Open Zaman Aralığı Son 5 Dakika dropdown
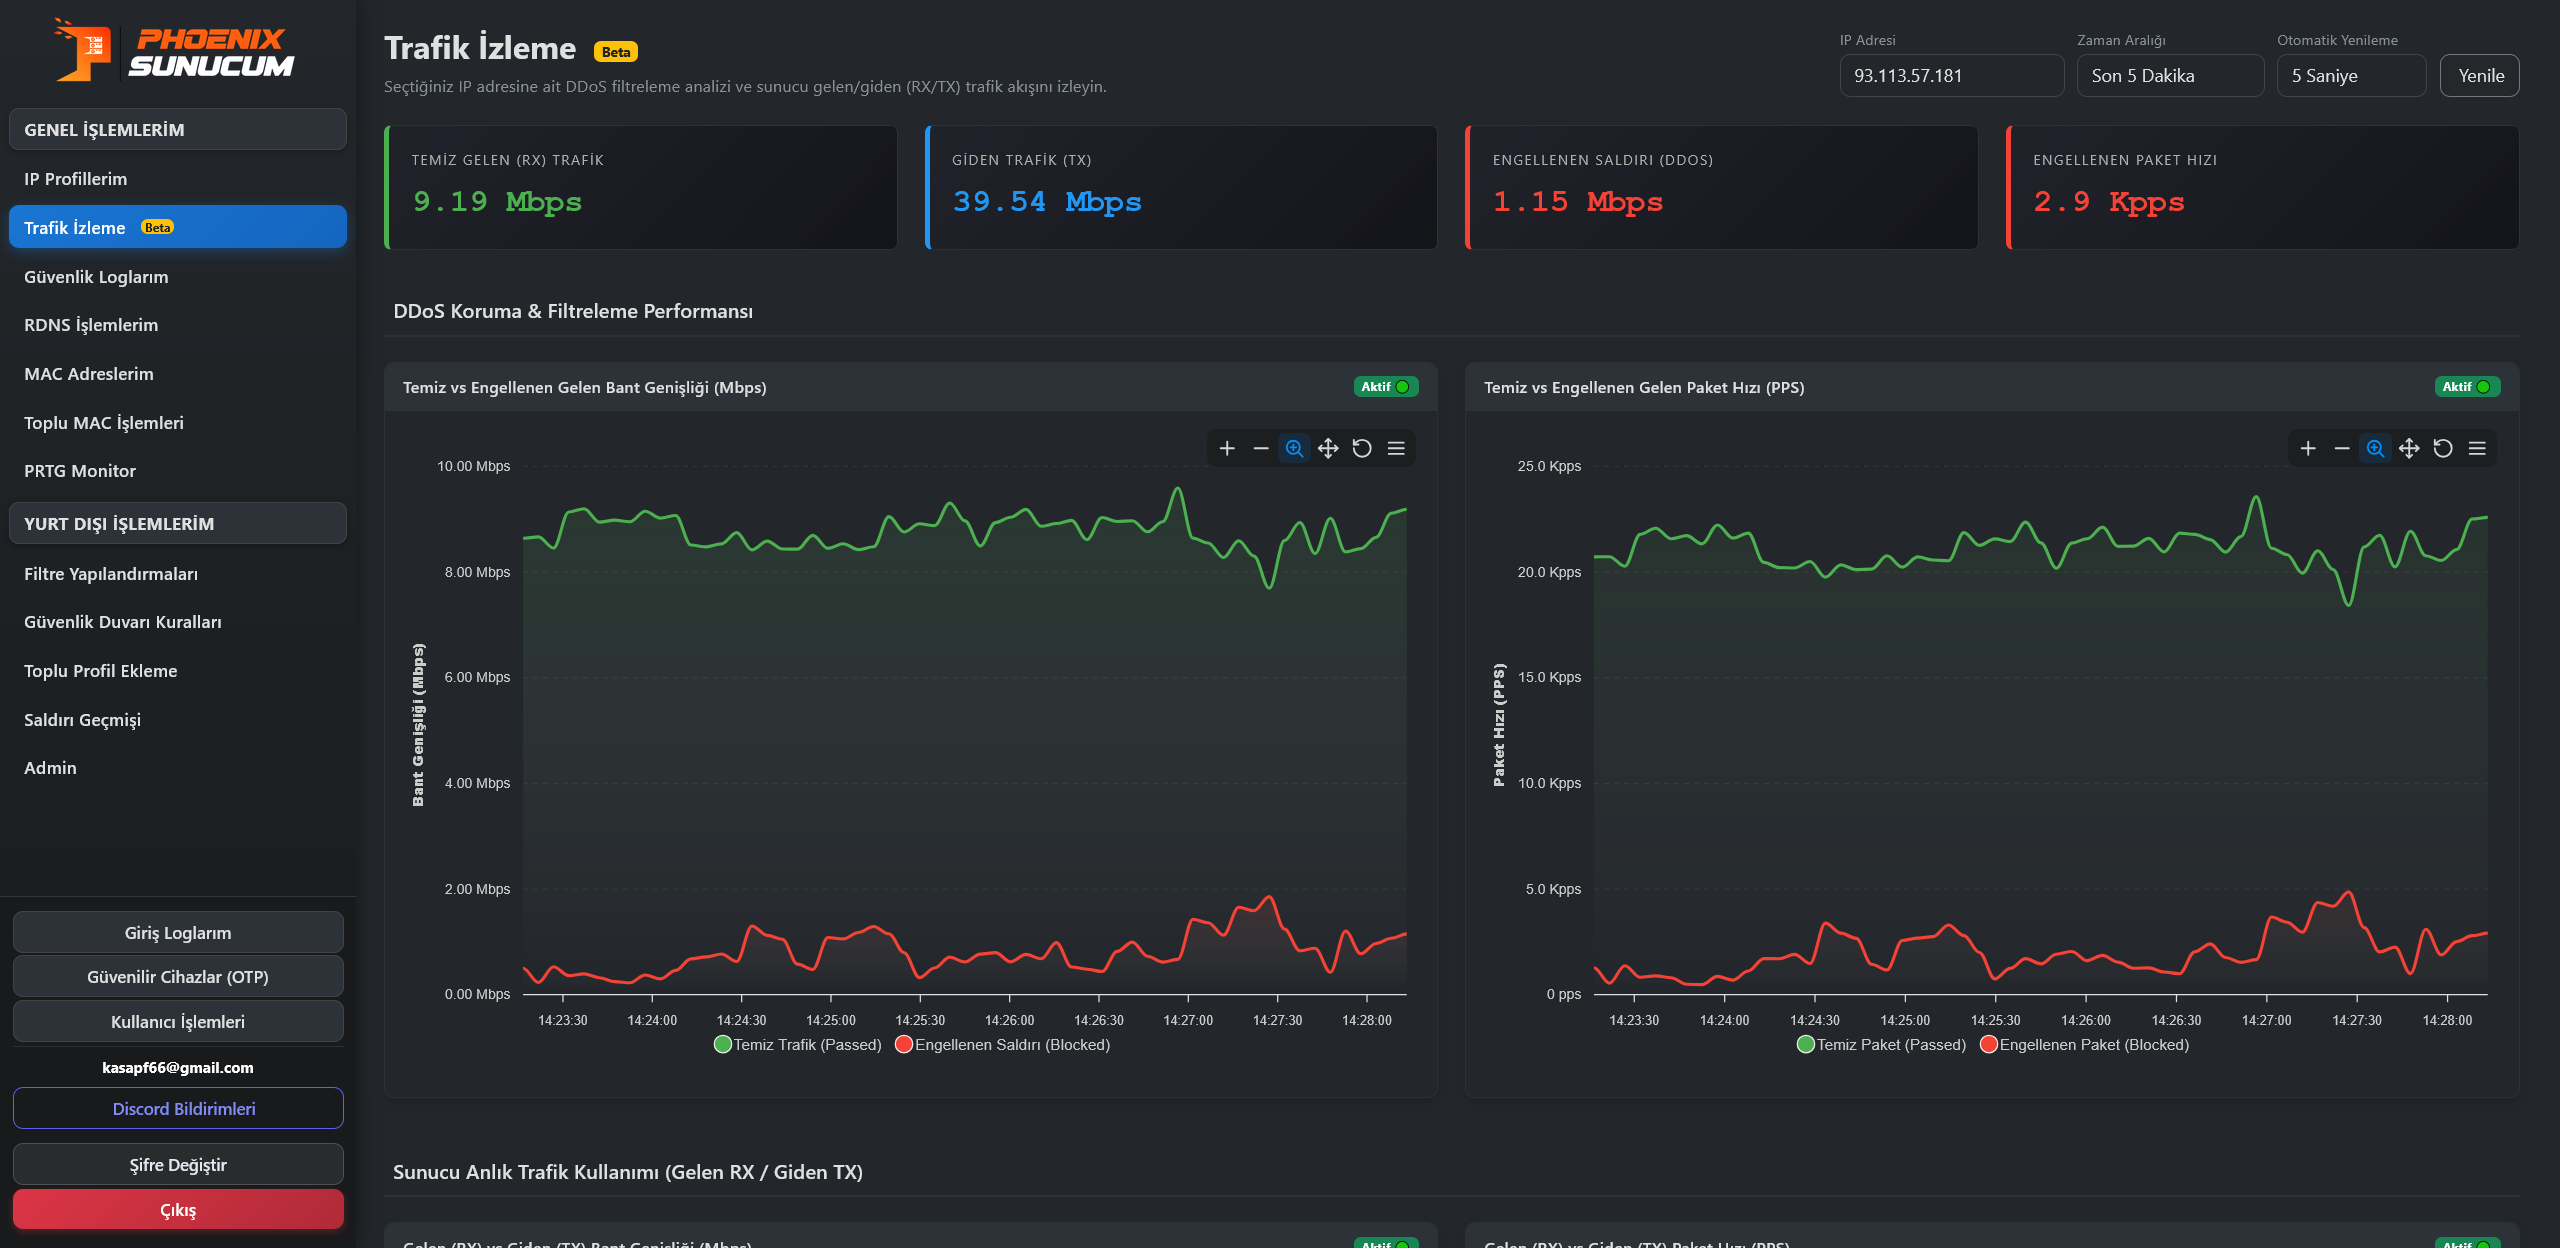The height and width of the screenshot is (1248, 2560). click(2170, 76)
